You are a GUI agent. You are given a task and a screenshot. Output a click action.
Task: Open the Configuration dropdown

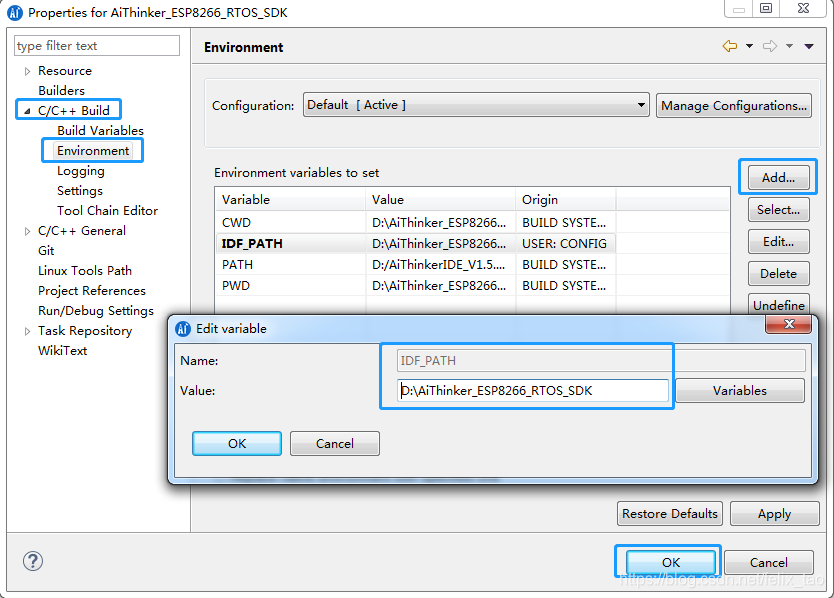coord(476,105)
